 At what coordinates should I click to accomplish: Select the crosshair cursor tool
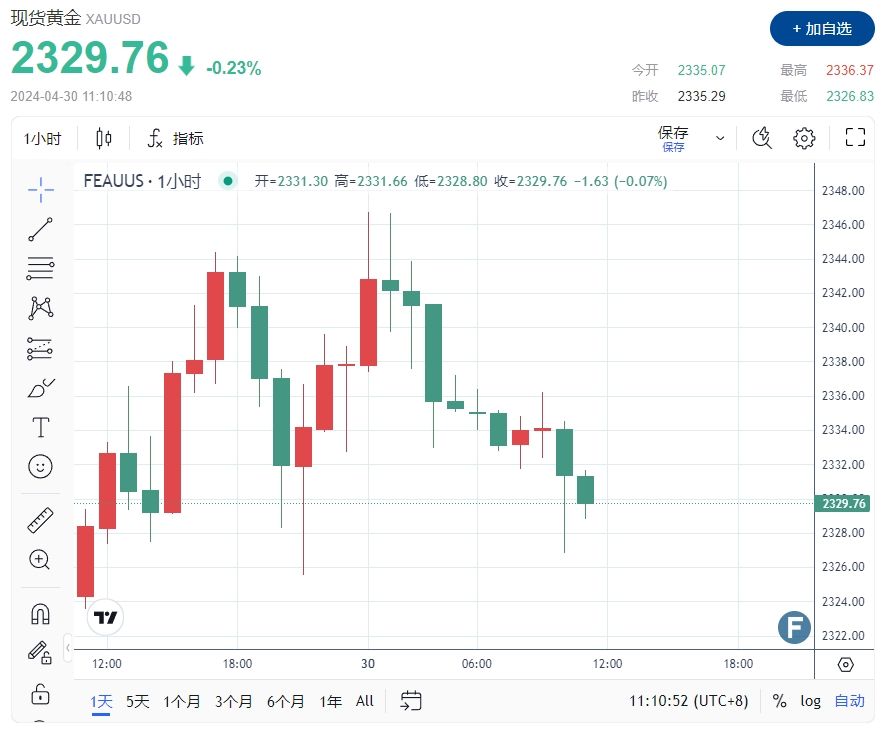(x=41, y=188)
